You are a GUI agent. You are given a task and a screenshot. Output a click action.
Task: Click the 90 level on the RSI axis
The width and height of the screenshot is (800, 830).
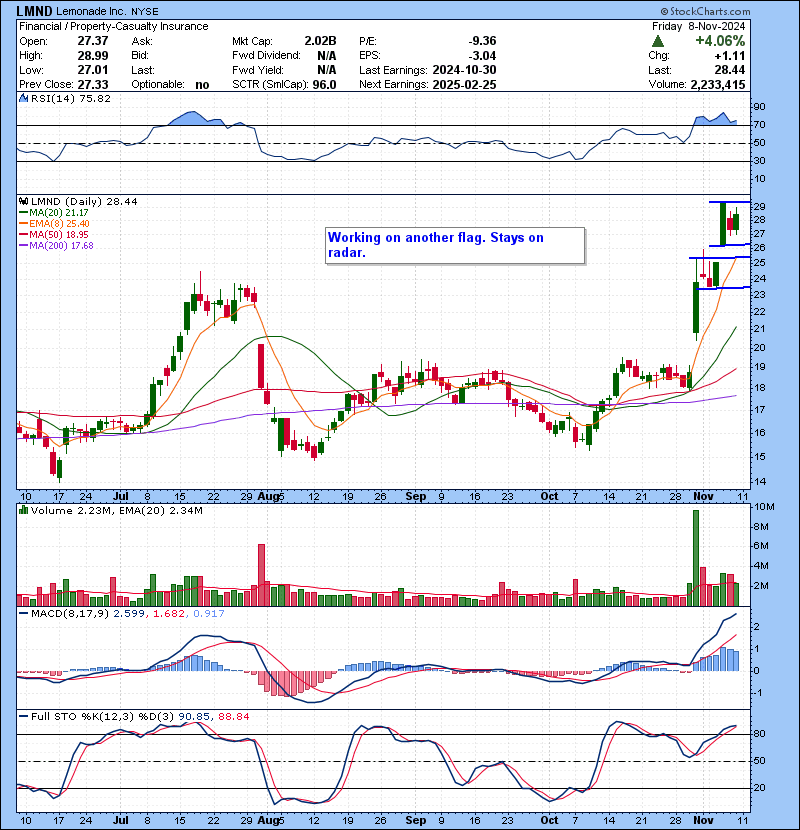(x=759, y=107)
